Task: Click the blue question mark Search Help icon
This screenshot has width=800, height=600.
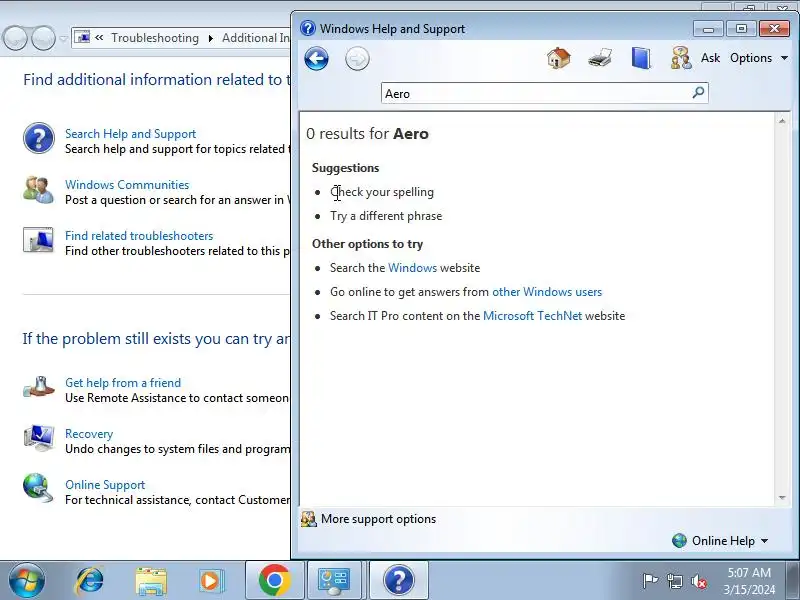Action: (38, 138)
